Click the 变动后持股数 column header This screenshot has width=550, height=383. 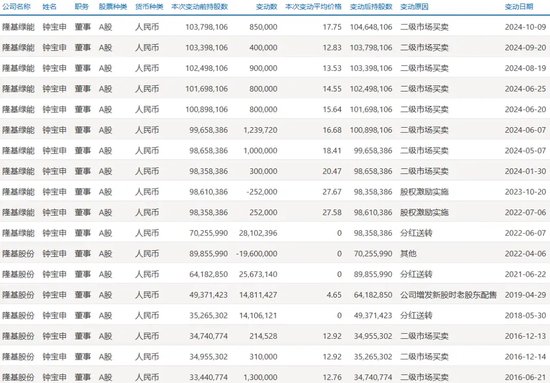(371, 7)
